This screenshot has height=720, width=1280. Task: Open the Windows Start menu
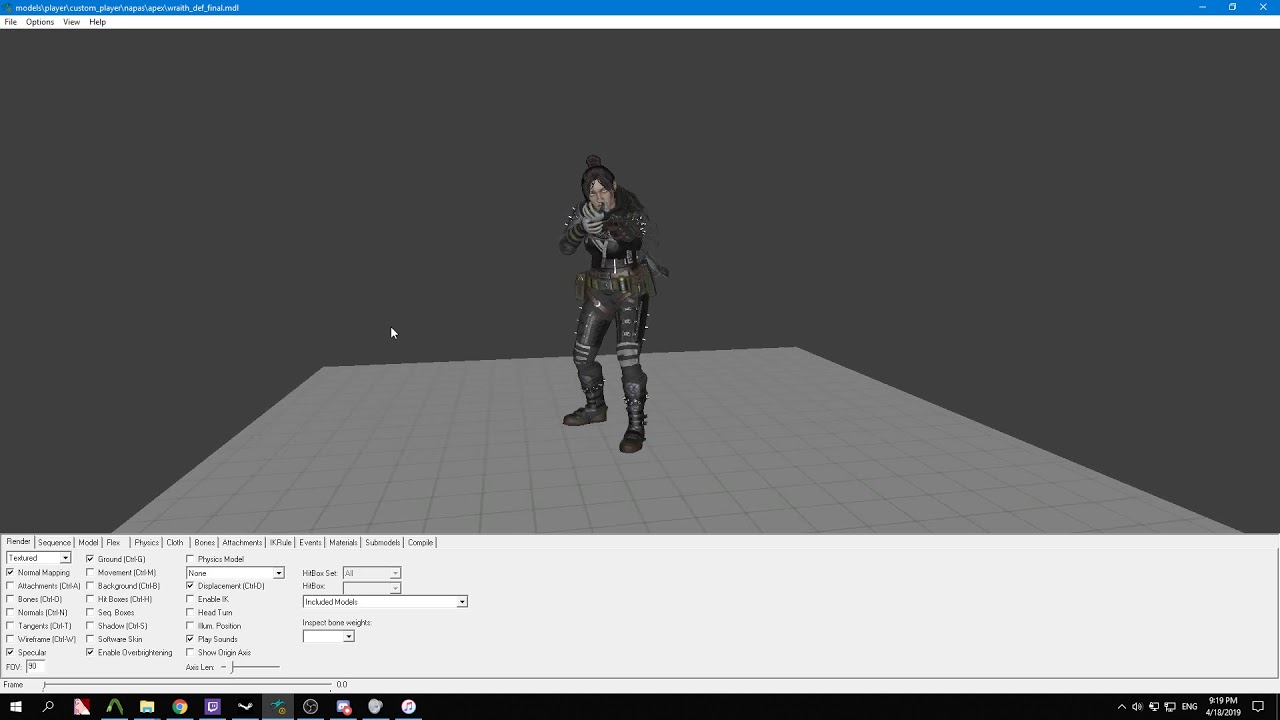pyautogui.click(x=16, y=707)
